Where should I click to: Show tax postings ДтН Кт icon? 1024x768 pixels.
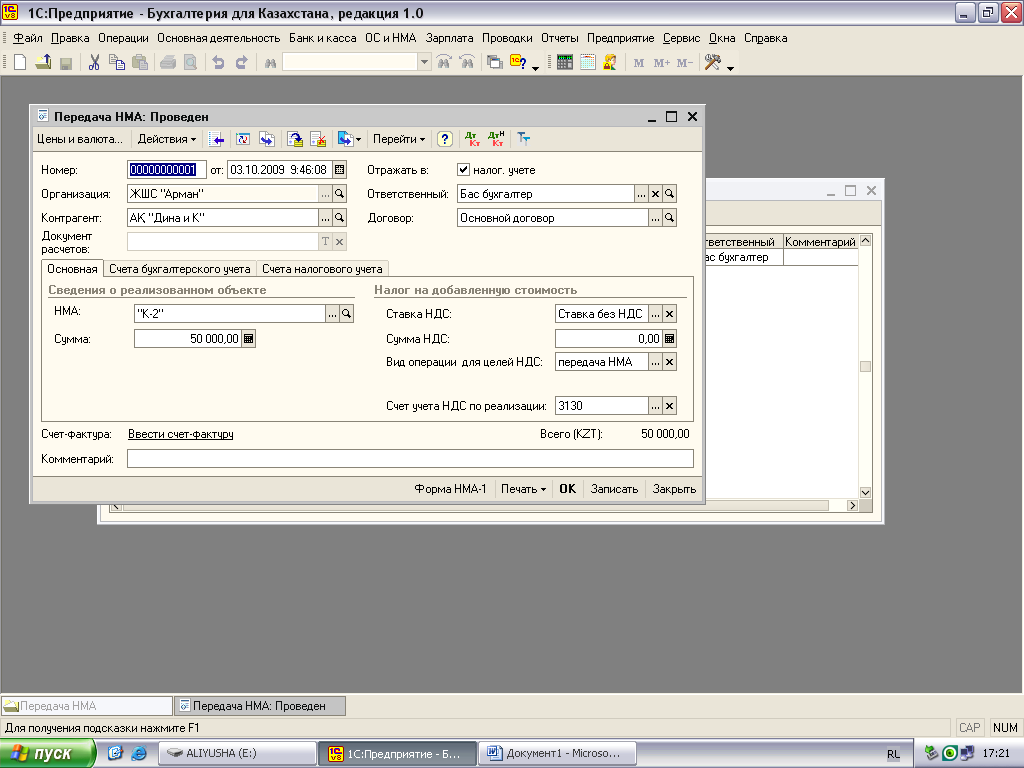(x=496, y=139)
